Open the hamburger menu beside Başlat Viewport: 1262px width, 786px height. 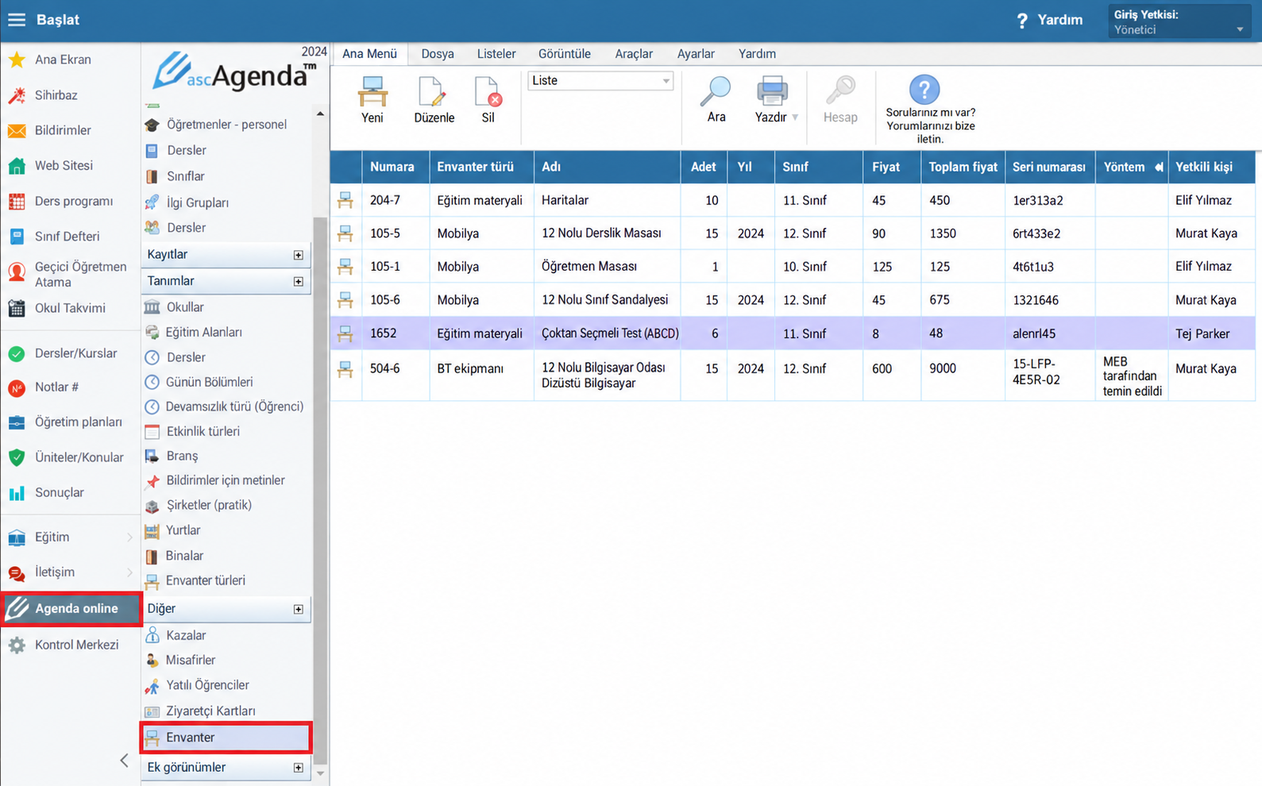tap(17, 20)
